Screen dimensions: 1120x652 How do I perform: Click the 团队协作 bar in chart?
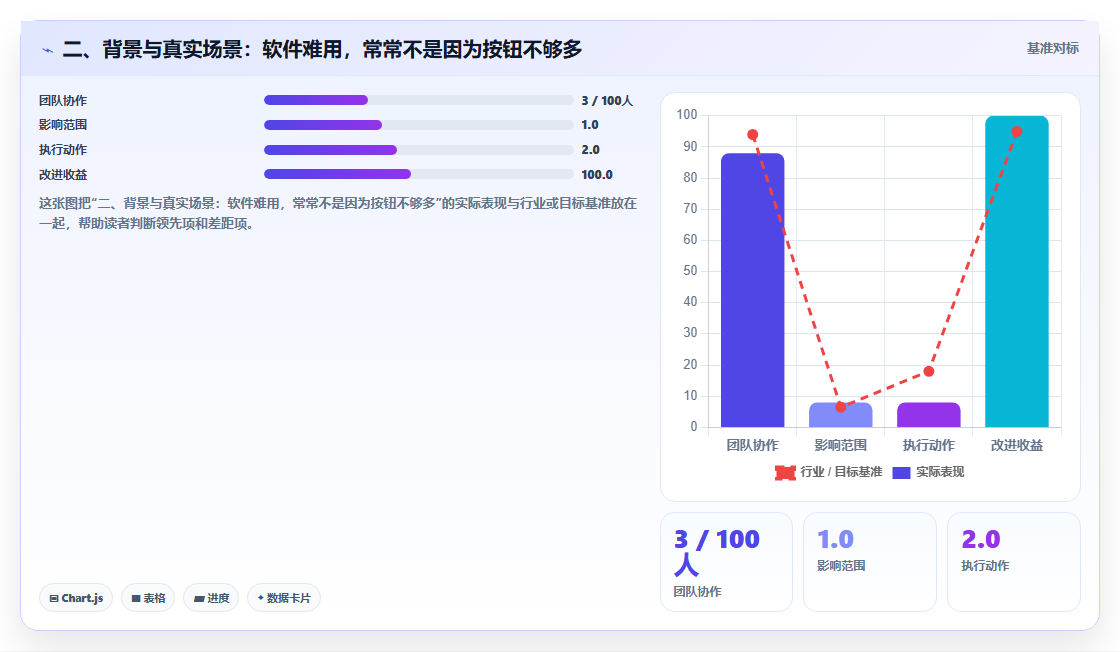pyautogui.click(x=752, y=290)
